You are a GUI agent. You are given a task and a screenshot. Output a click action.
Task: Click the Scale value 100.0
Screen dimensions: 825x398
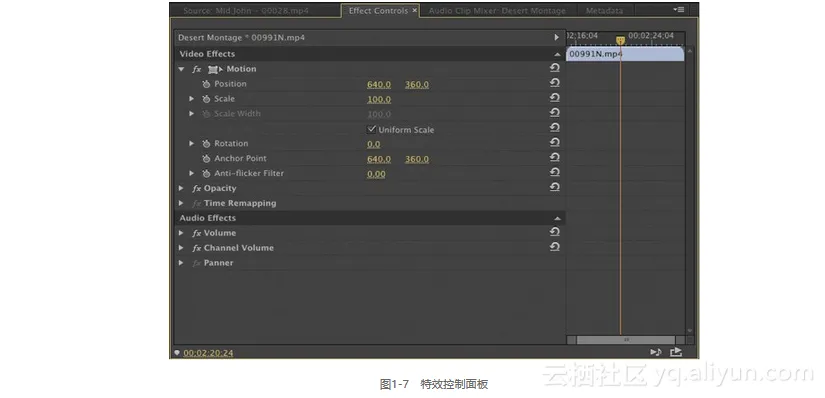point(379,100)
